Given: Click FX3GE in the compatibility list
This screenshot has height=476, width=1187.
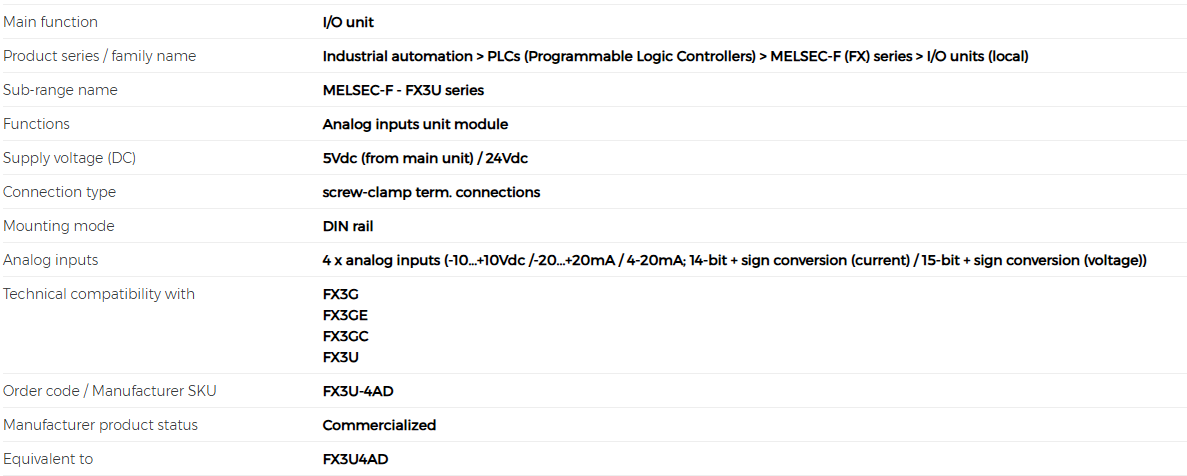Looking at the screenshot, I should pos(346,315).
